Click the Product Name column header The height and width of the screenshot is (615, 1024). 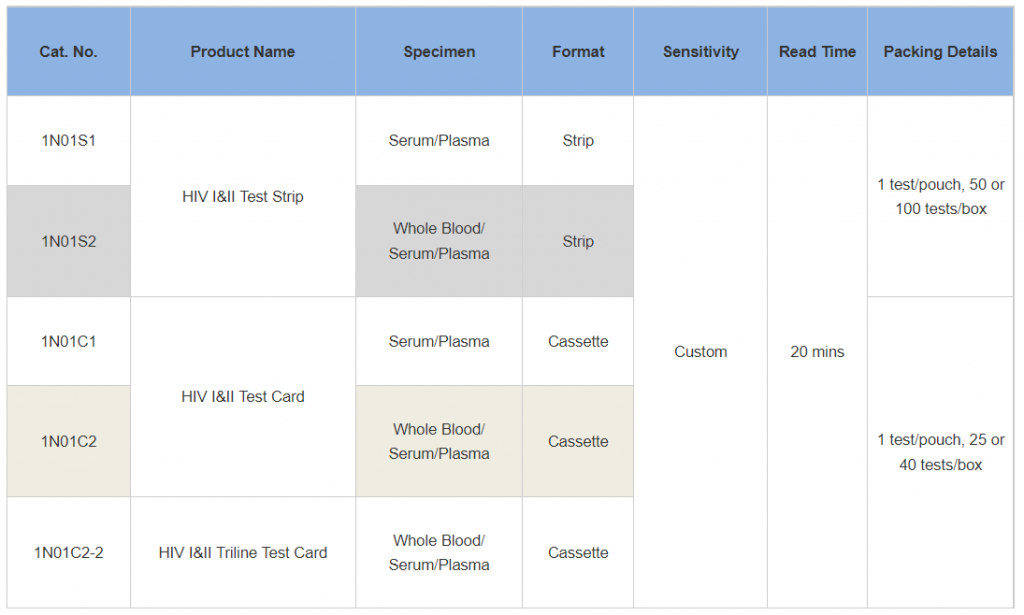(x=242, y=52)
